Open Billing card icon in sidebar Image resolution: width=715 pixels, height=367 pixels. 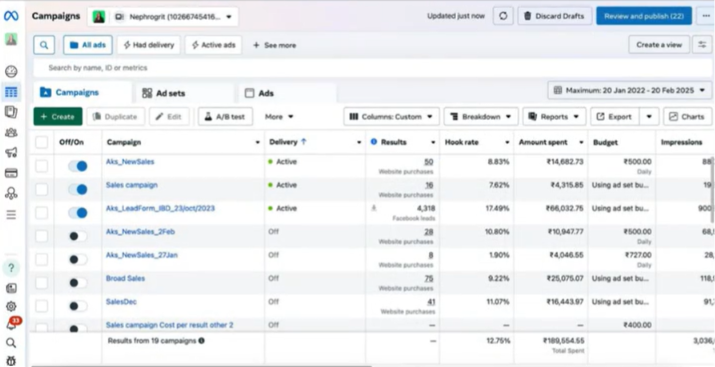(11, 173)
